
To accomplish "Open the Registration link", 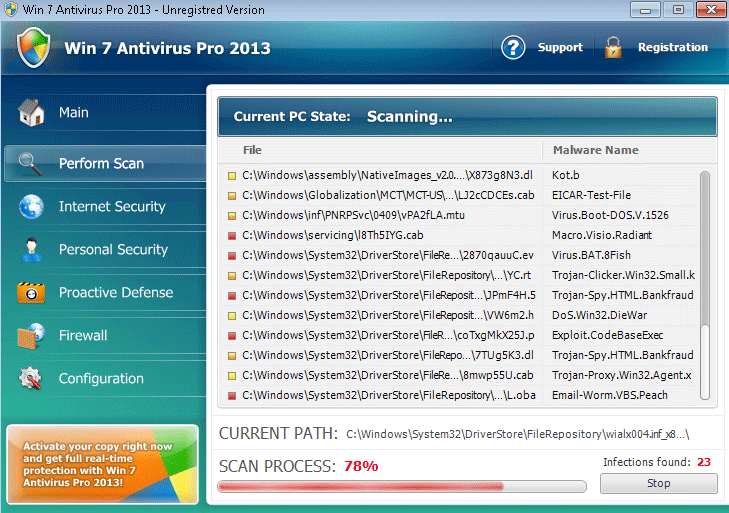I will click(x=672, y=47).
